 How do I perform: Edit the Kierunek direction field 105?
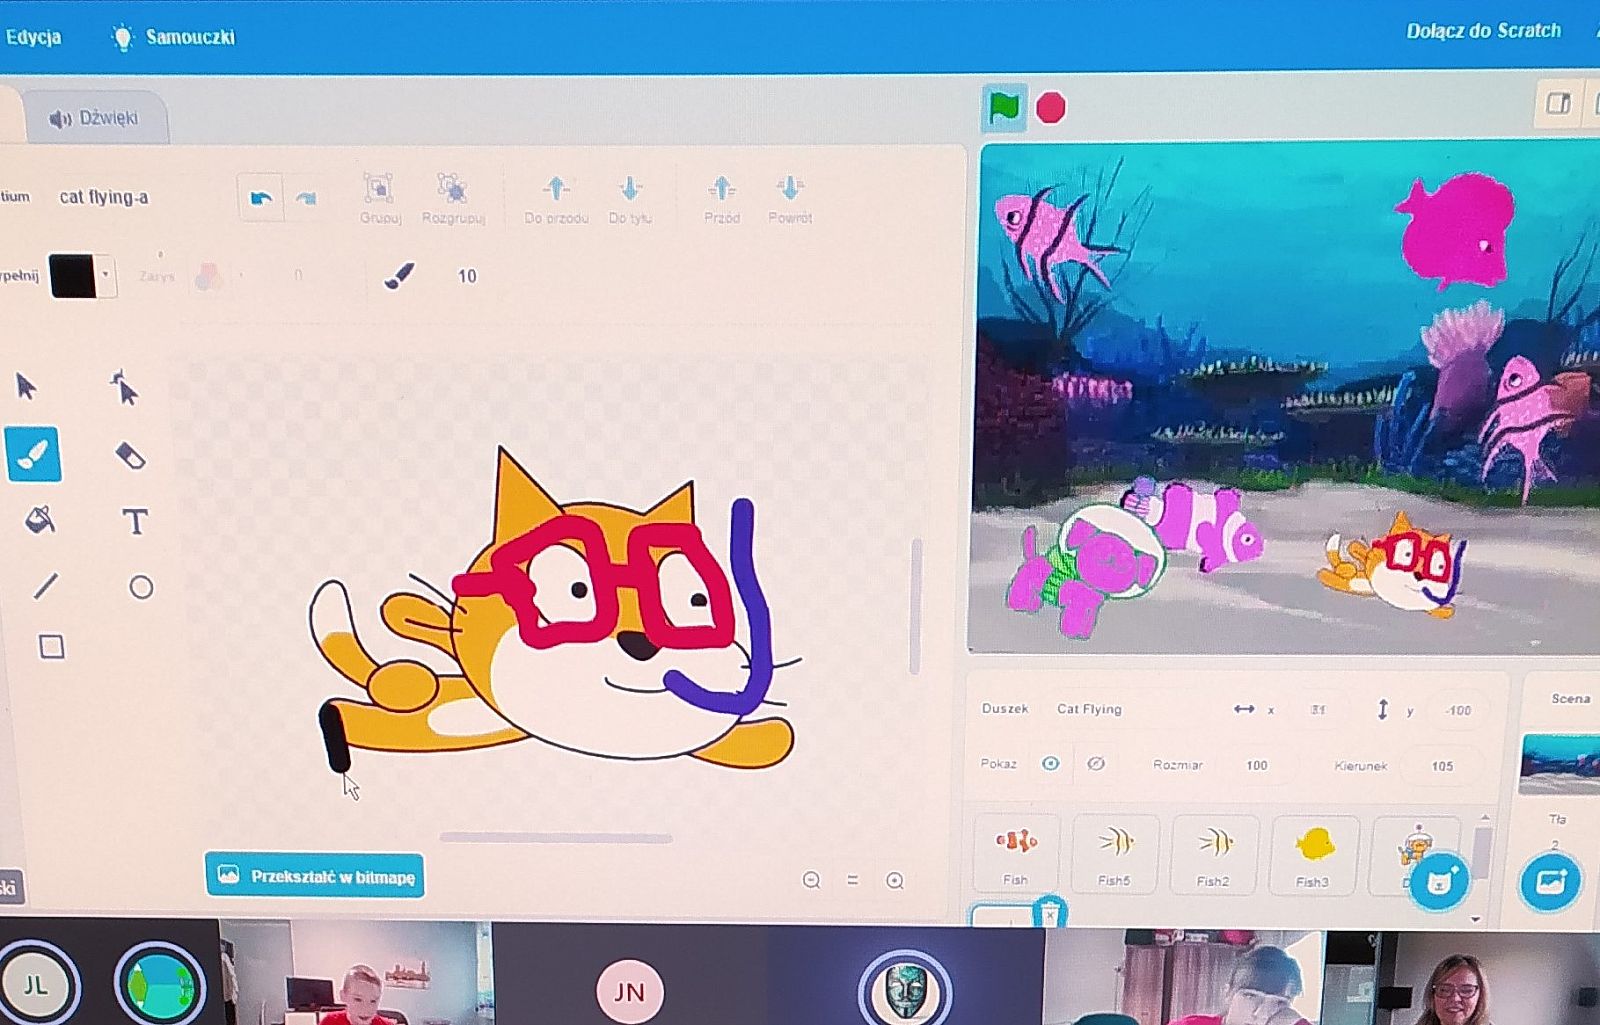[1442, 766]
